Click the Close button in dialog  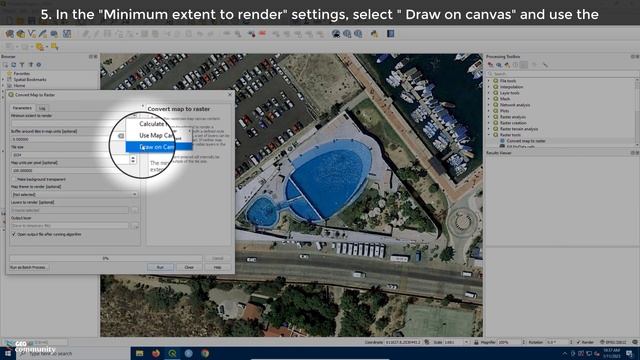189,267
